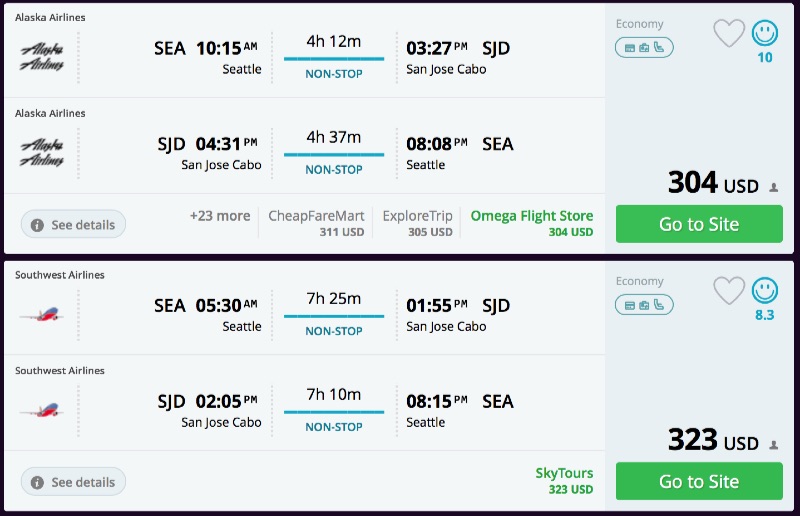Click the Southwest plane logo on outbound flight
Viewport: 800px width, 516px height.
[41, 314]
